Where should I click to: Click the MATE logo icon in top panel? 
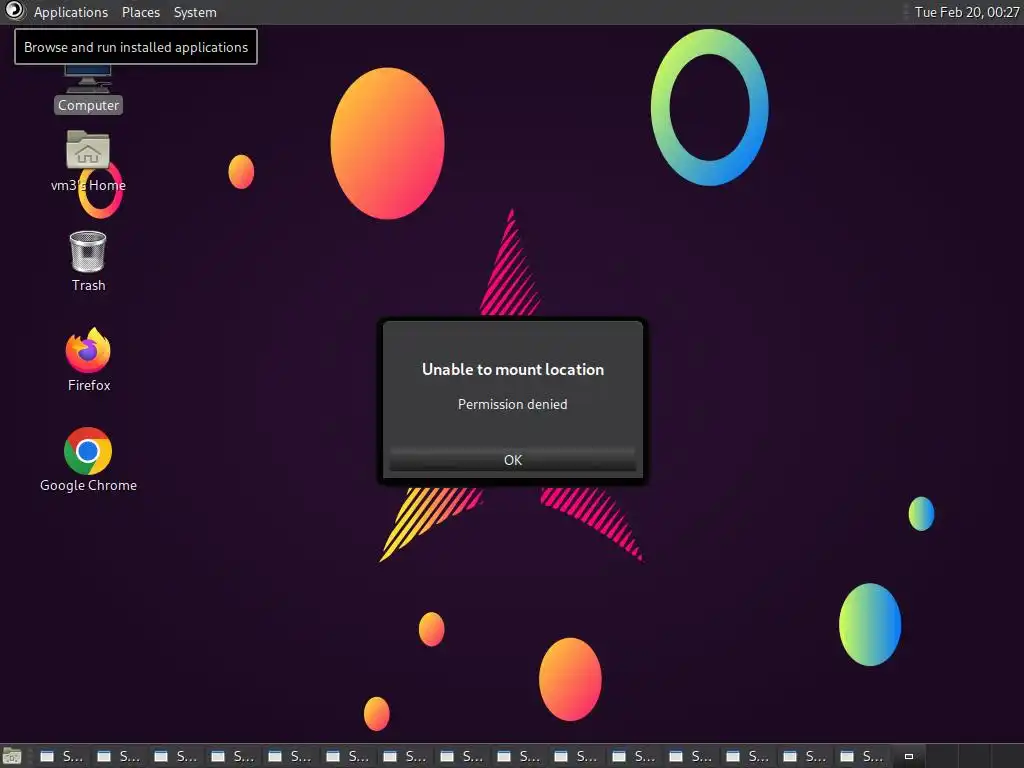tap(14, 11)
